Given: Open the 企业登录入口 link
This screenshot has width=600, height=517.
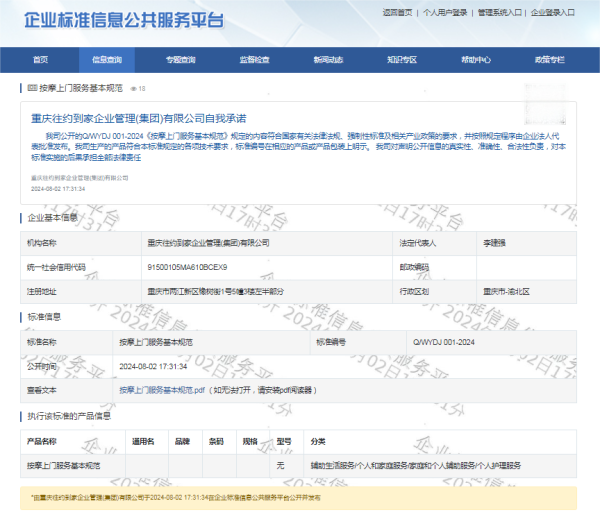Looking at the screenshot, I should click(x=553, y=13).
